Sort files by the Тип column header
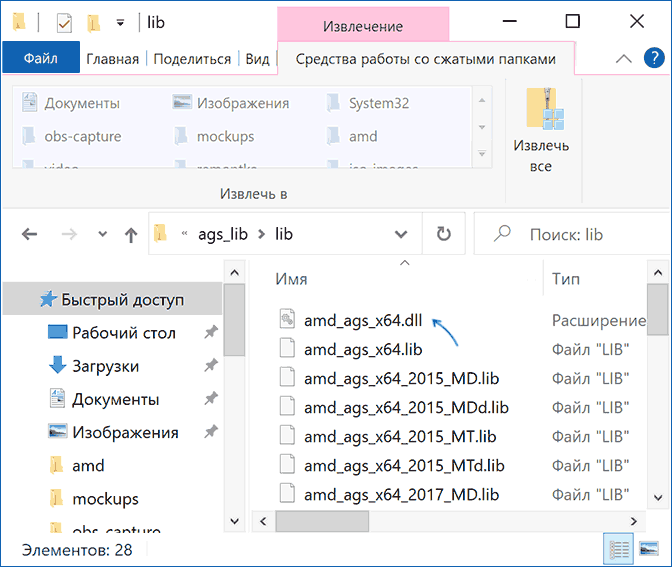The width and height of the screenshot is (672, 567). click(x=566, y=279)
